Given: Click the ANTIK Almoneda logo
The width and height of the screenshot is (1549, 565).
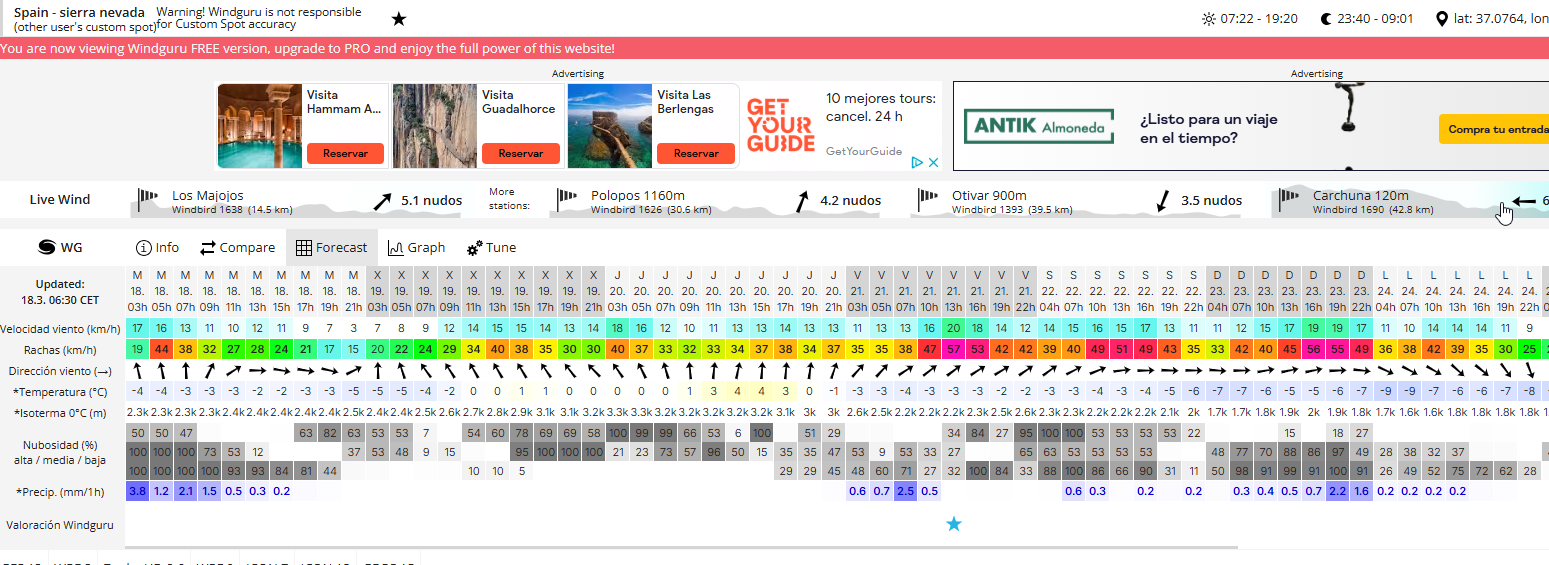Looking at the screenshot, I should pyautogui.click(x=1040, y=127).
